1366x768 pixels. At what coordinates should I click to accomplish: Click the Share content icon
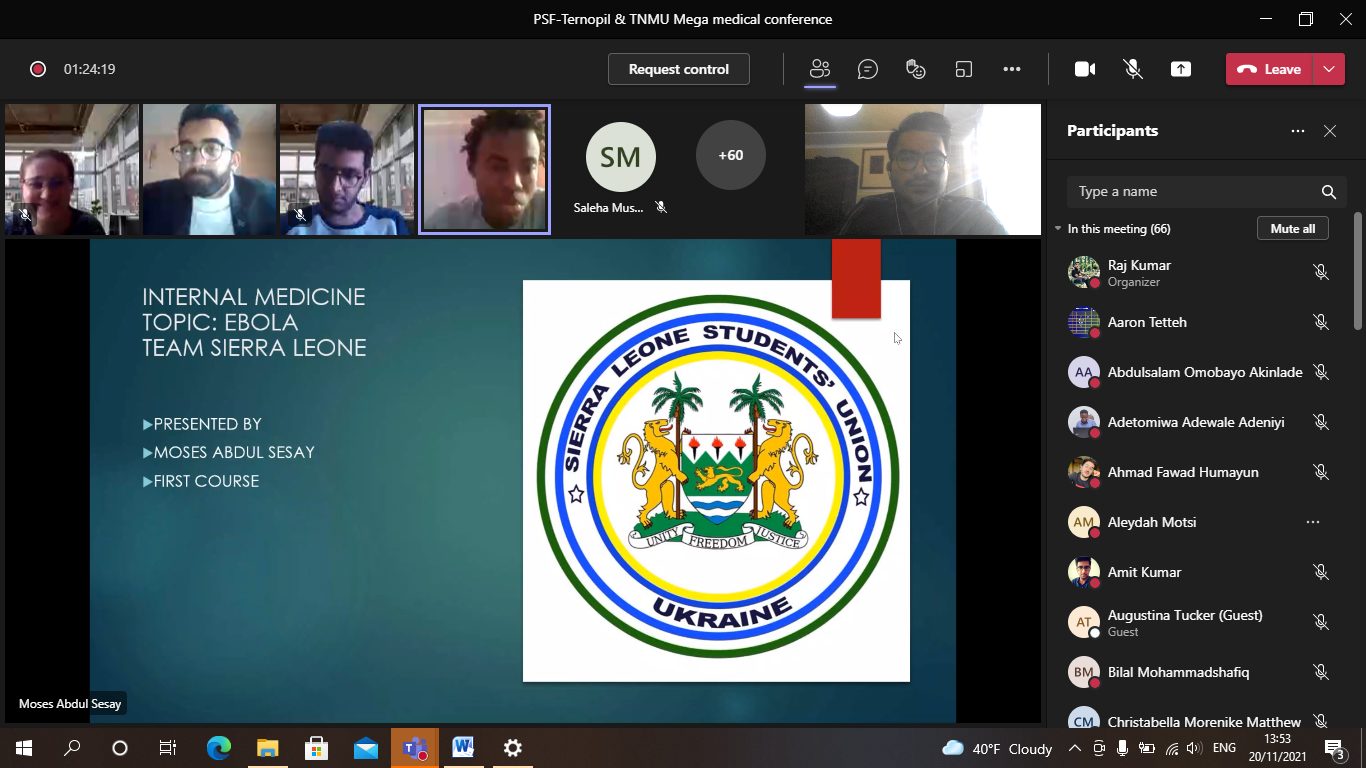[x=1181, y=69]
